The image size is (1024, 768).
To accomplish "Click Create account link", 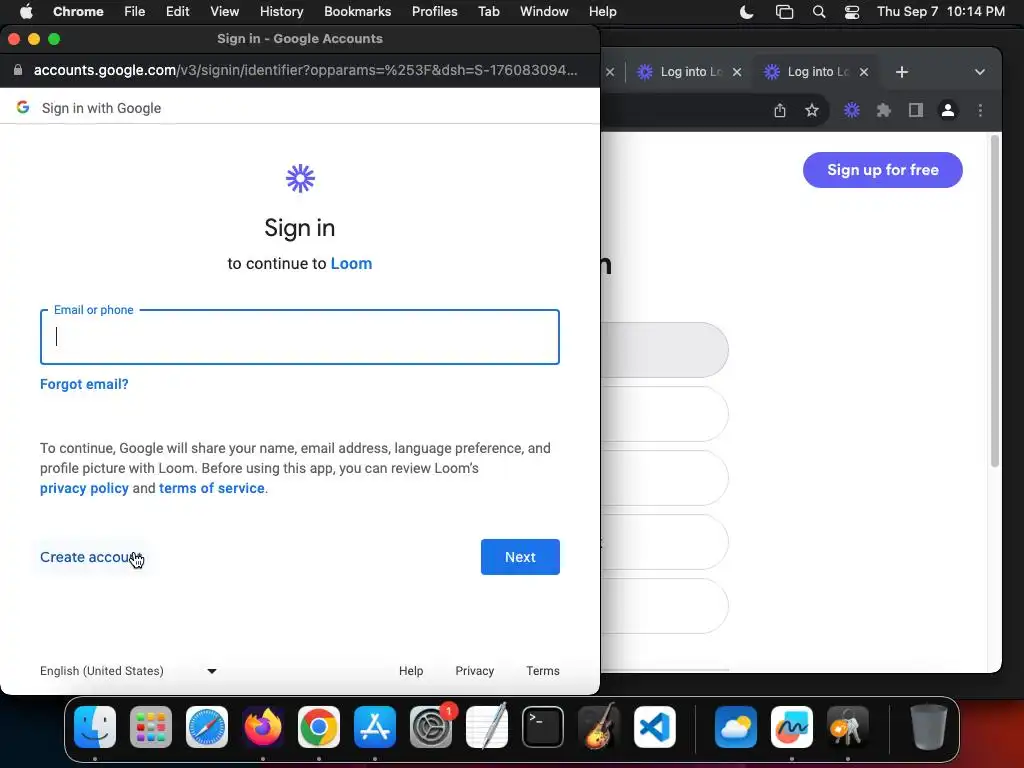I will click(x=90, y=557).
